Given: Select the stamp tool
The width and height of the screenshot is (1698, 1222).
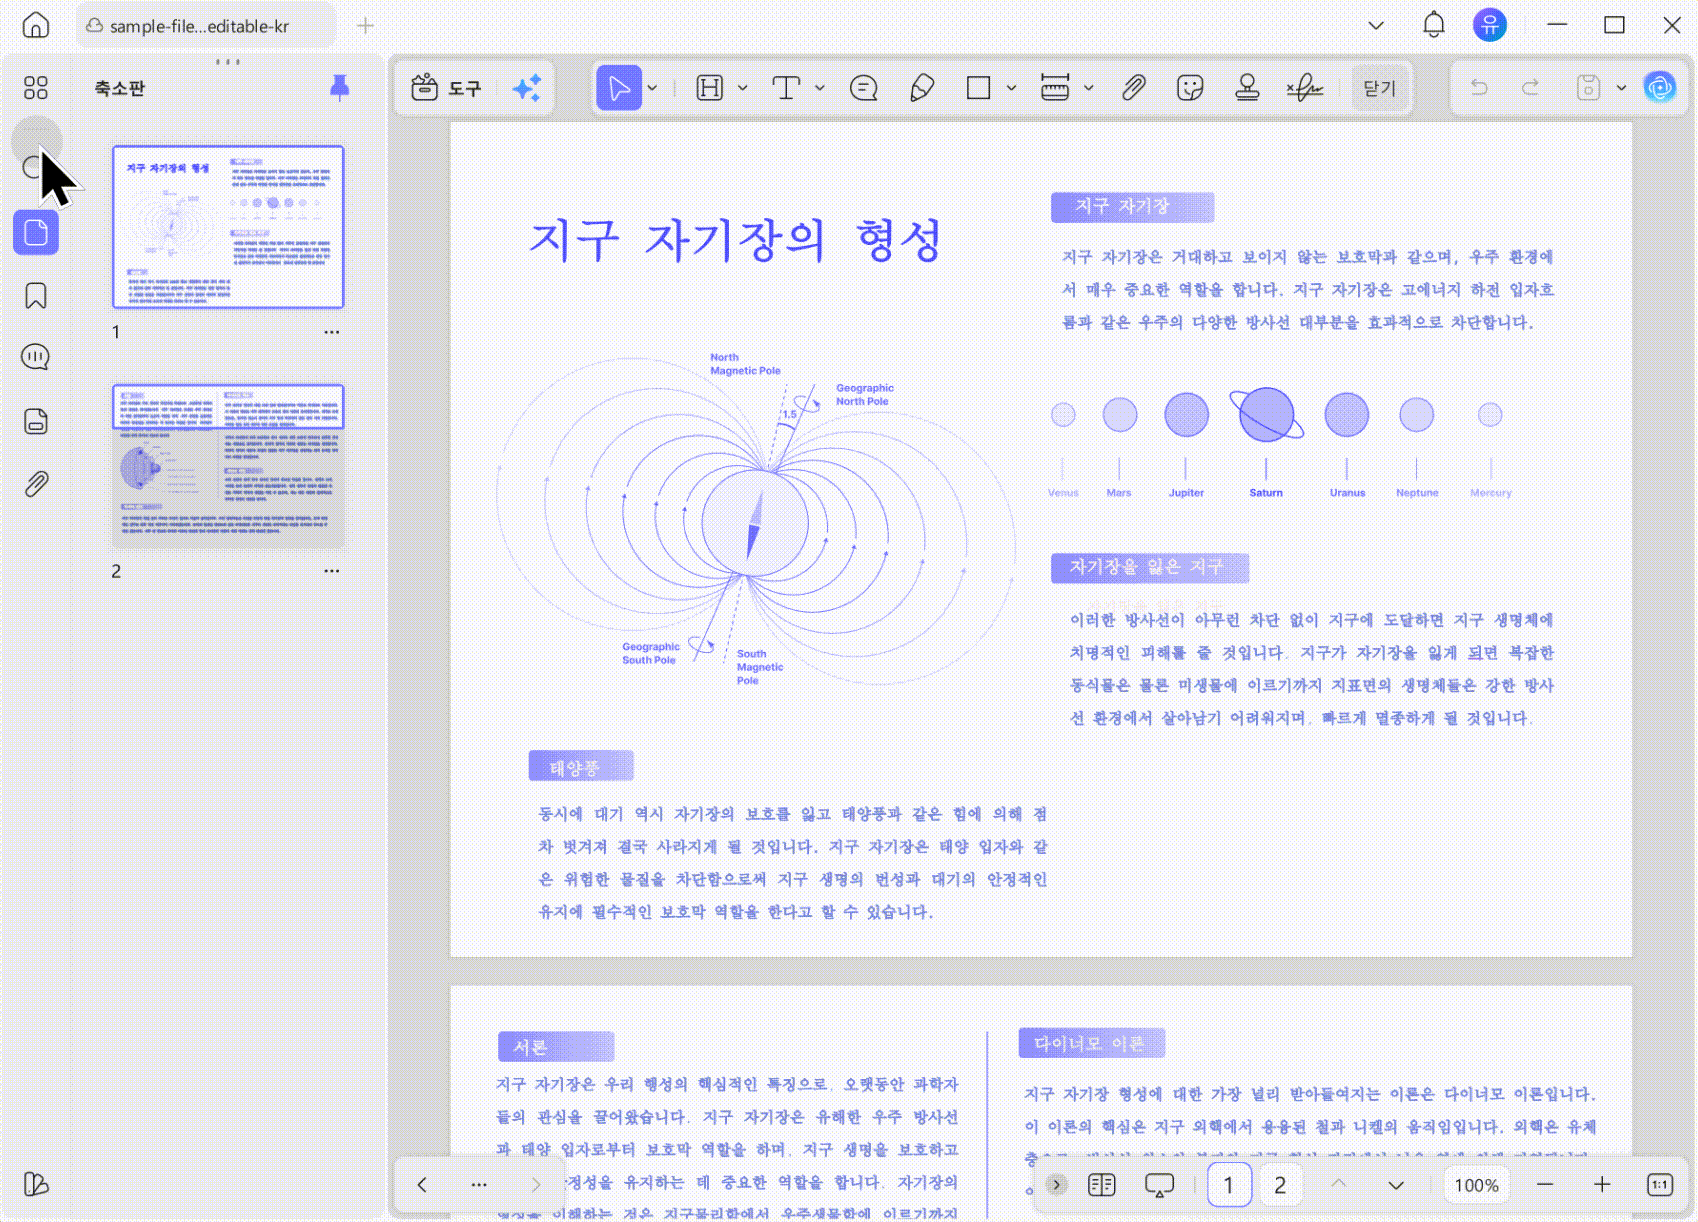Looking at the screenshot, I should 1247,88.
